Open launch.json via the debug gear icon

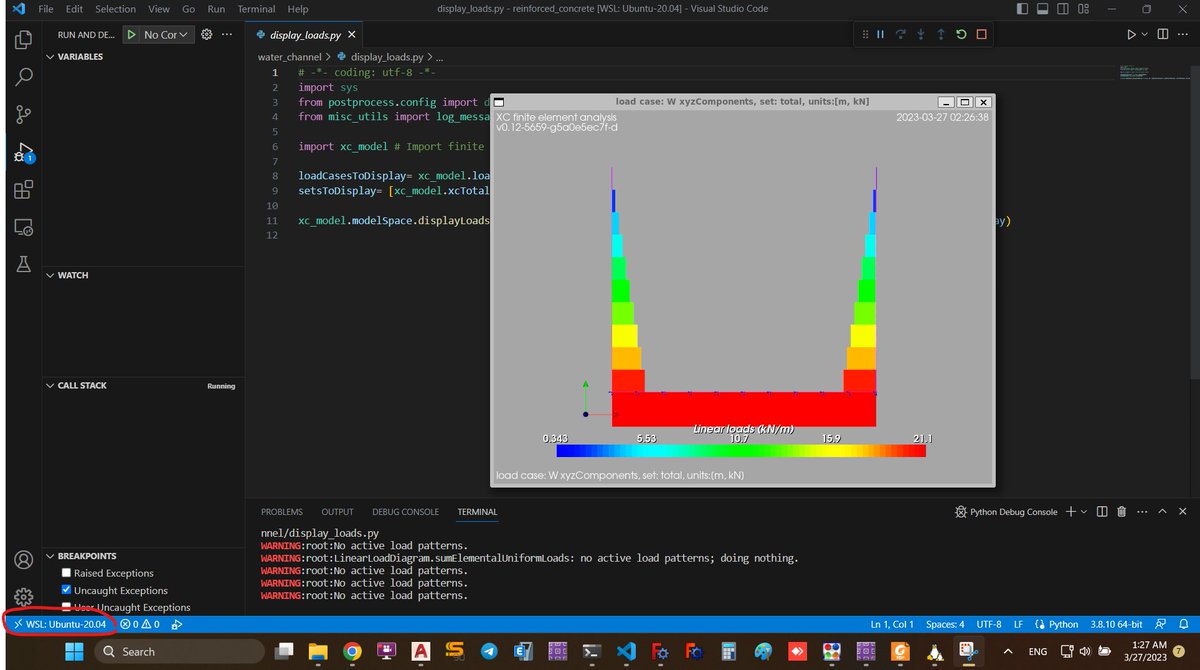point(207,34)
